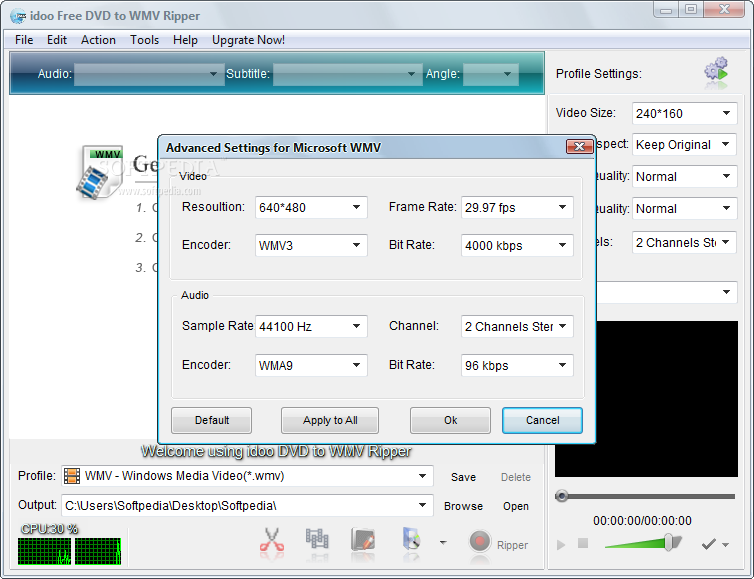The image size is (754, 579).
Task: Click the Upgrate Now! menu item
Action: [x=248, y=40]
